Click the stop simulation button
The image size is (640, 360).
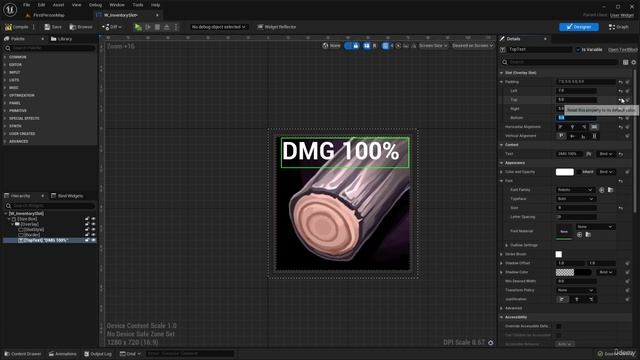pos(157,27)
